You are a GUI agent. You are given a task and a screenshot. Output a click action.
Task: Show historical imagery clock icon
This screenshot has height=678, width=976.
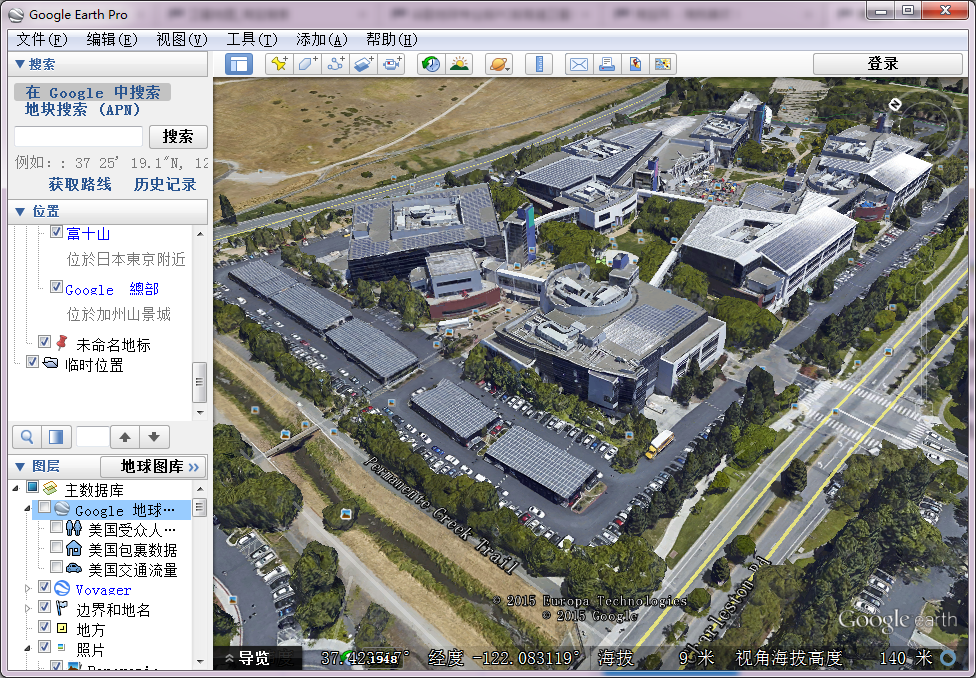(431, 64)
